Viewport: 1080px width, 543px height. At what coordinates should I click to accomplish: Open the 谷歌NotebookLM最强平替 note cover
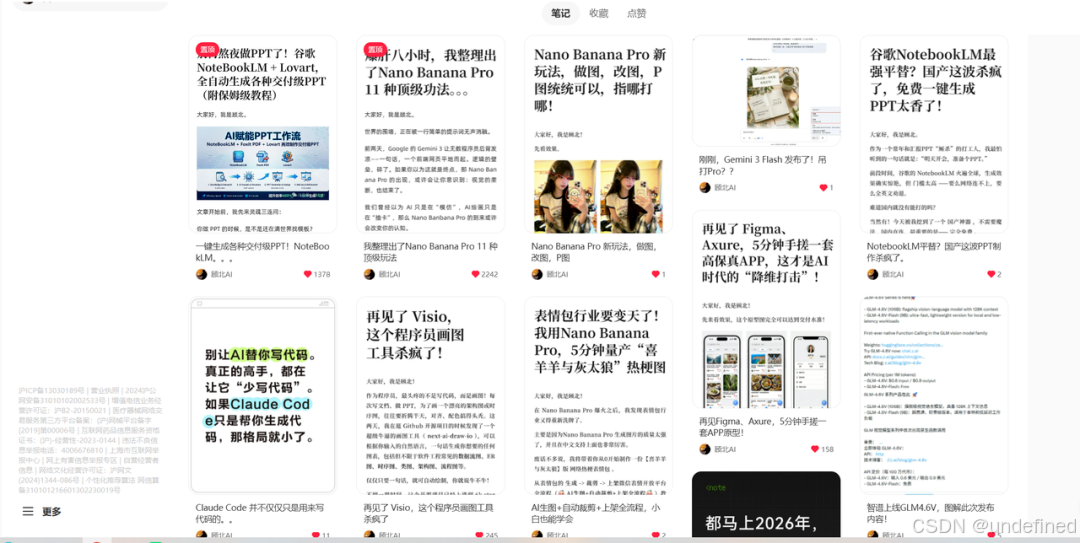tap(934, 134)
